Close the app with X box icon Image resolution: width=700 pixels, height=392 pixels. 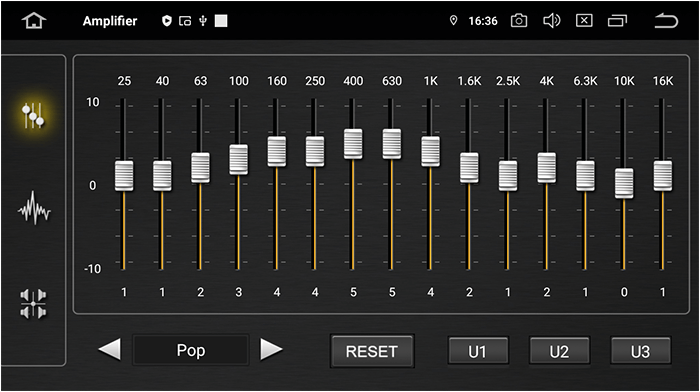coord(584,21)
